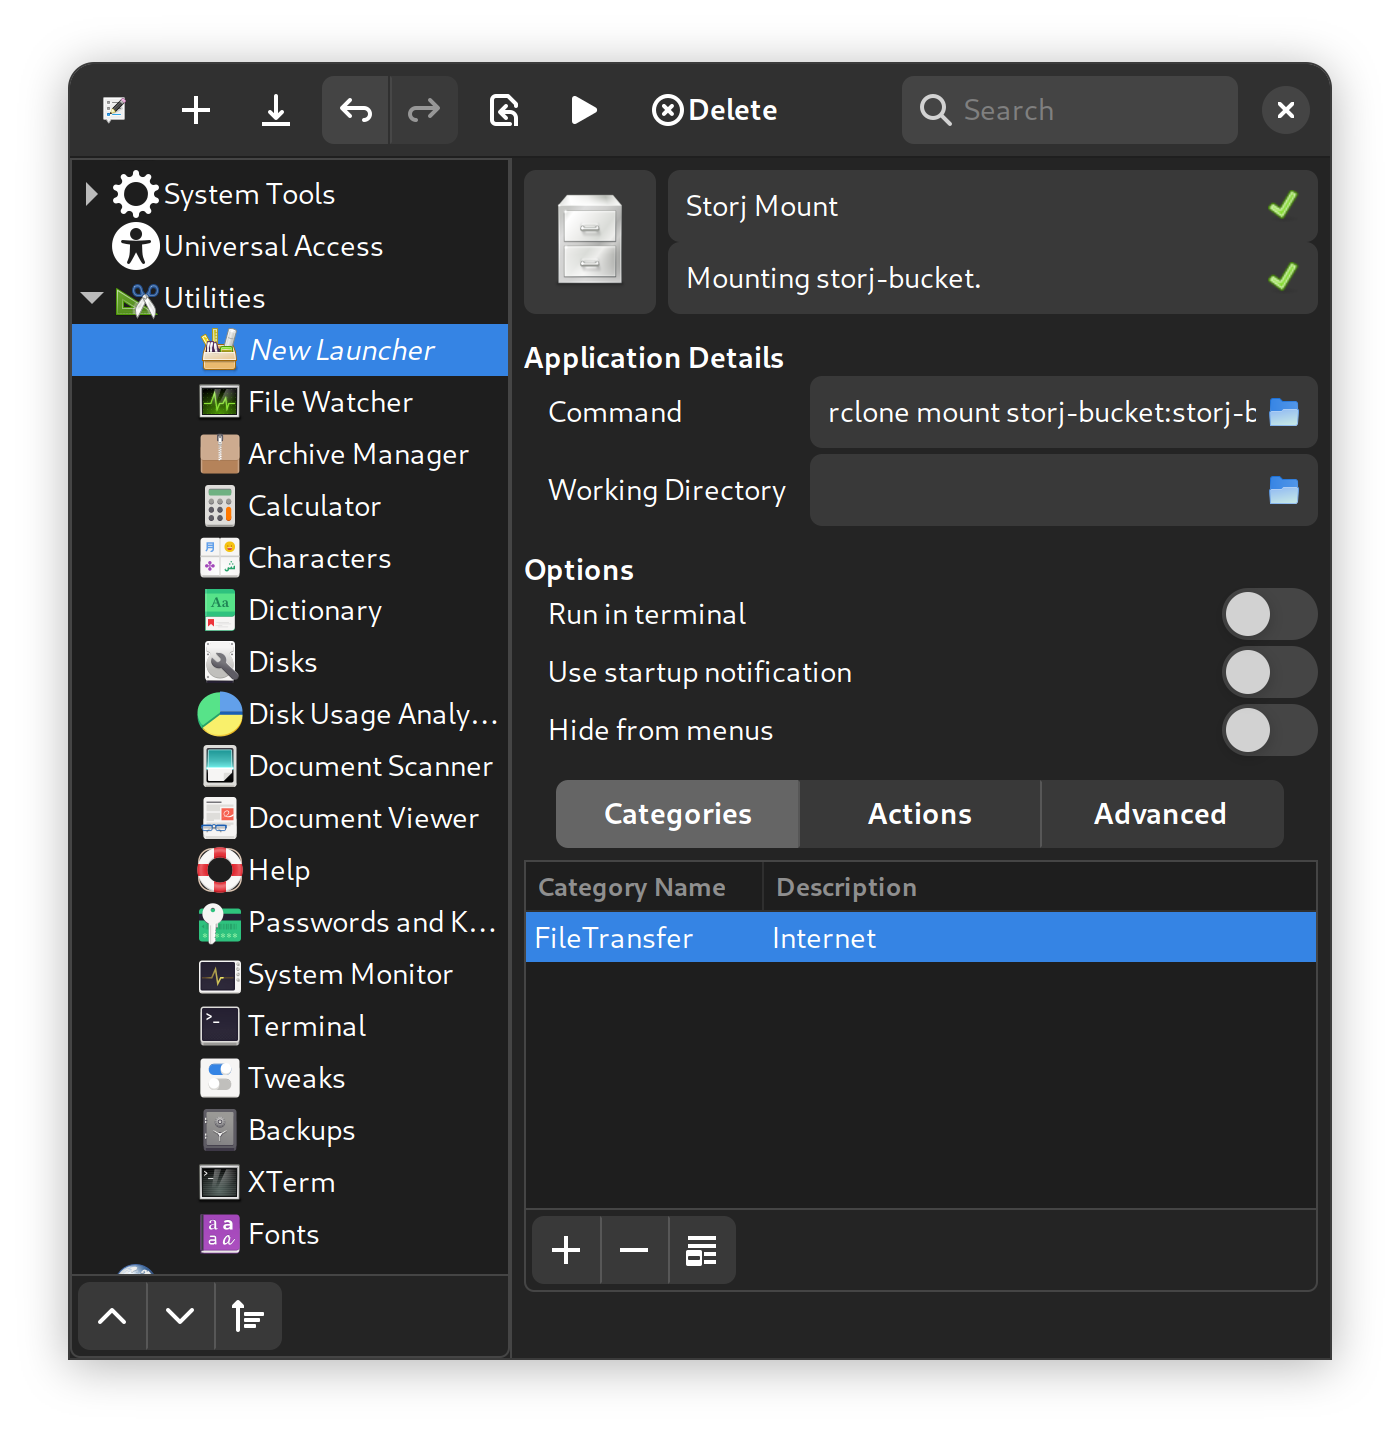This screenshot has width=1400, height=1434.
Task: Confirm name with green checkmark
Action: pos(1283,205)
